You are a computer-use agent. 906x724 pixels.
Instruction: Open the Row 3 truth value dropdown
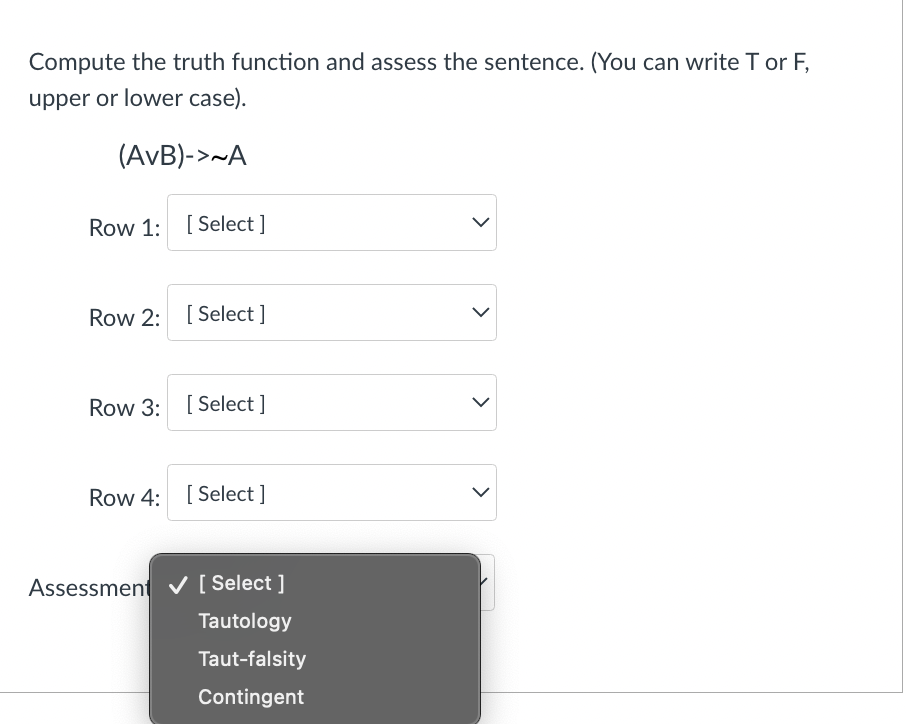coord(332,402)
